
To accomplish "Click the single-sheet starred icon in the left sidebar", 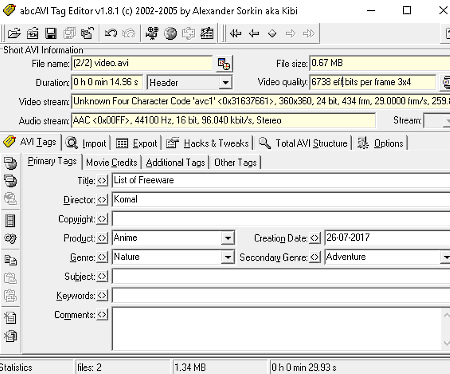I will (x=10, y=317).
